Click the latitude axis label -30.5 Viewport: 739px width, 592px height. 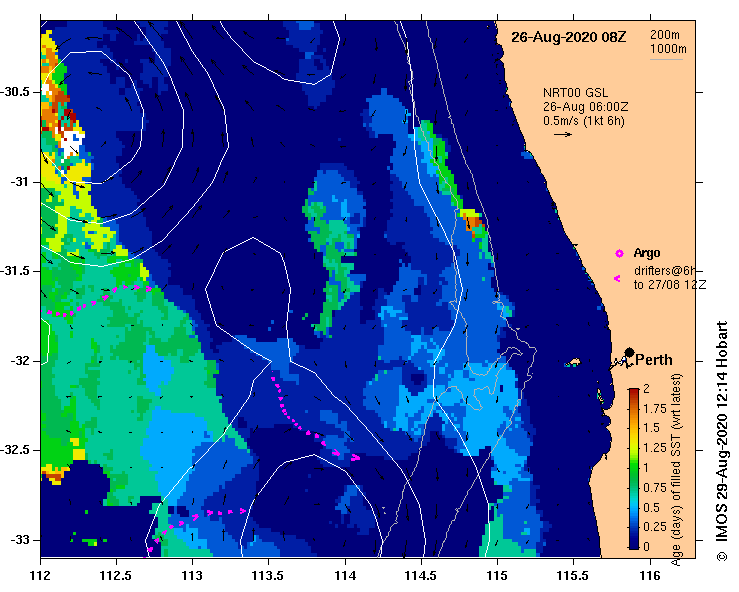pos(15,91)
